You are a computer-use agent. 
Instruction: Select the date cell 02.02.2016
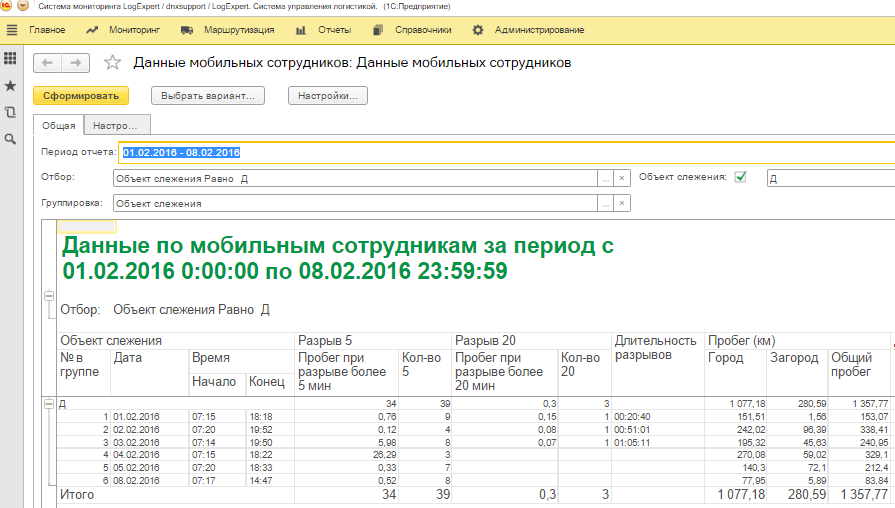point(150,429)
